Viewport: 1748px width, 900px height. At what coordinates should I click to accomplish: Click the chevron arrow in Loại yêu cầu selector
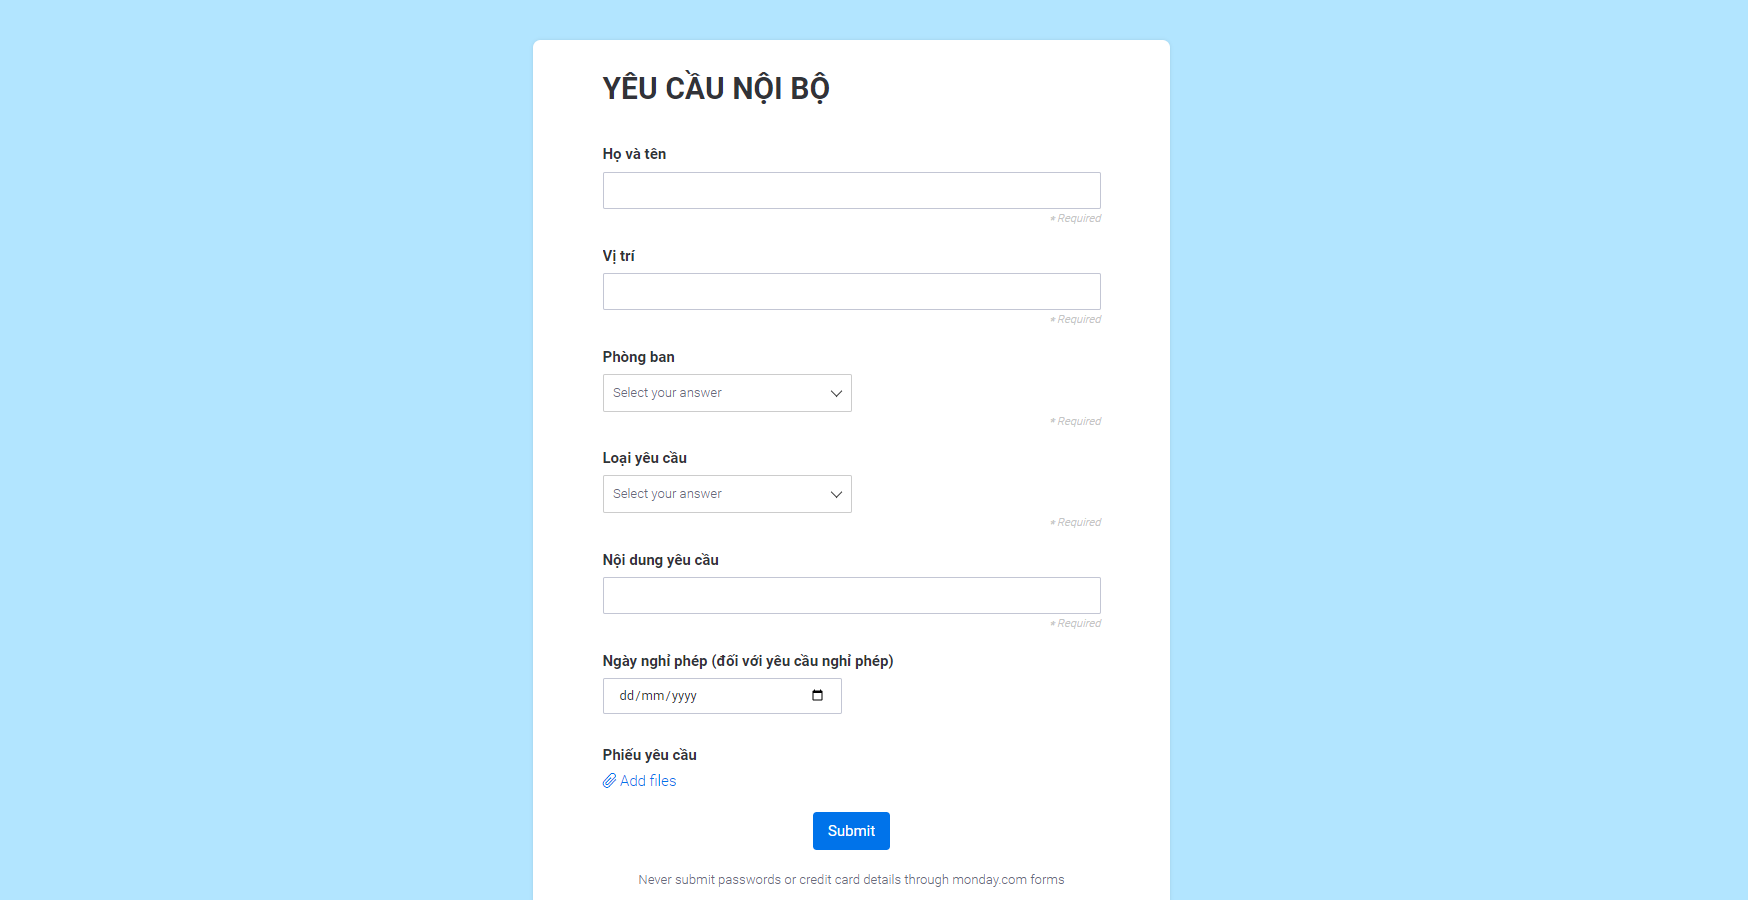[836, 494]
